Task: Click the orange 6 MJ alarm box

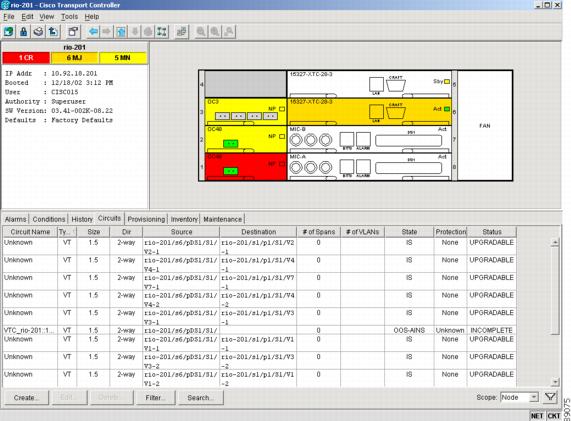Action: click(x=74, y=58)
